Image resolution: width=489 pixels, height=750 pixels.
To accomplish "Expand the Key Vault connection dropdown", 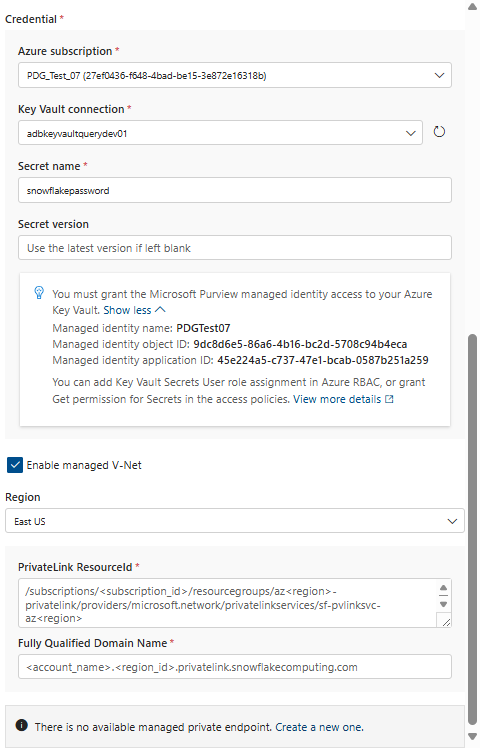I will click(x=220, y=133).
